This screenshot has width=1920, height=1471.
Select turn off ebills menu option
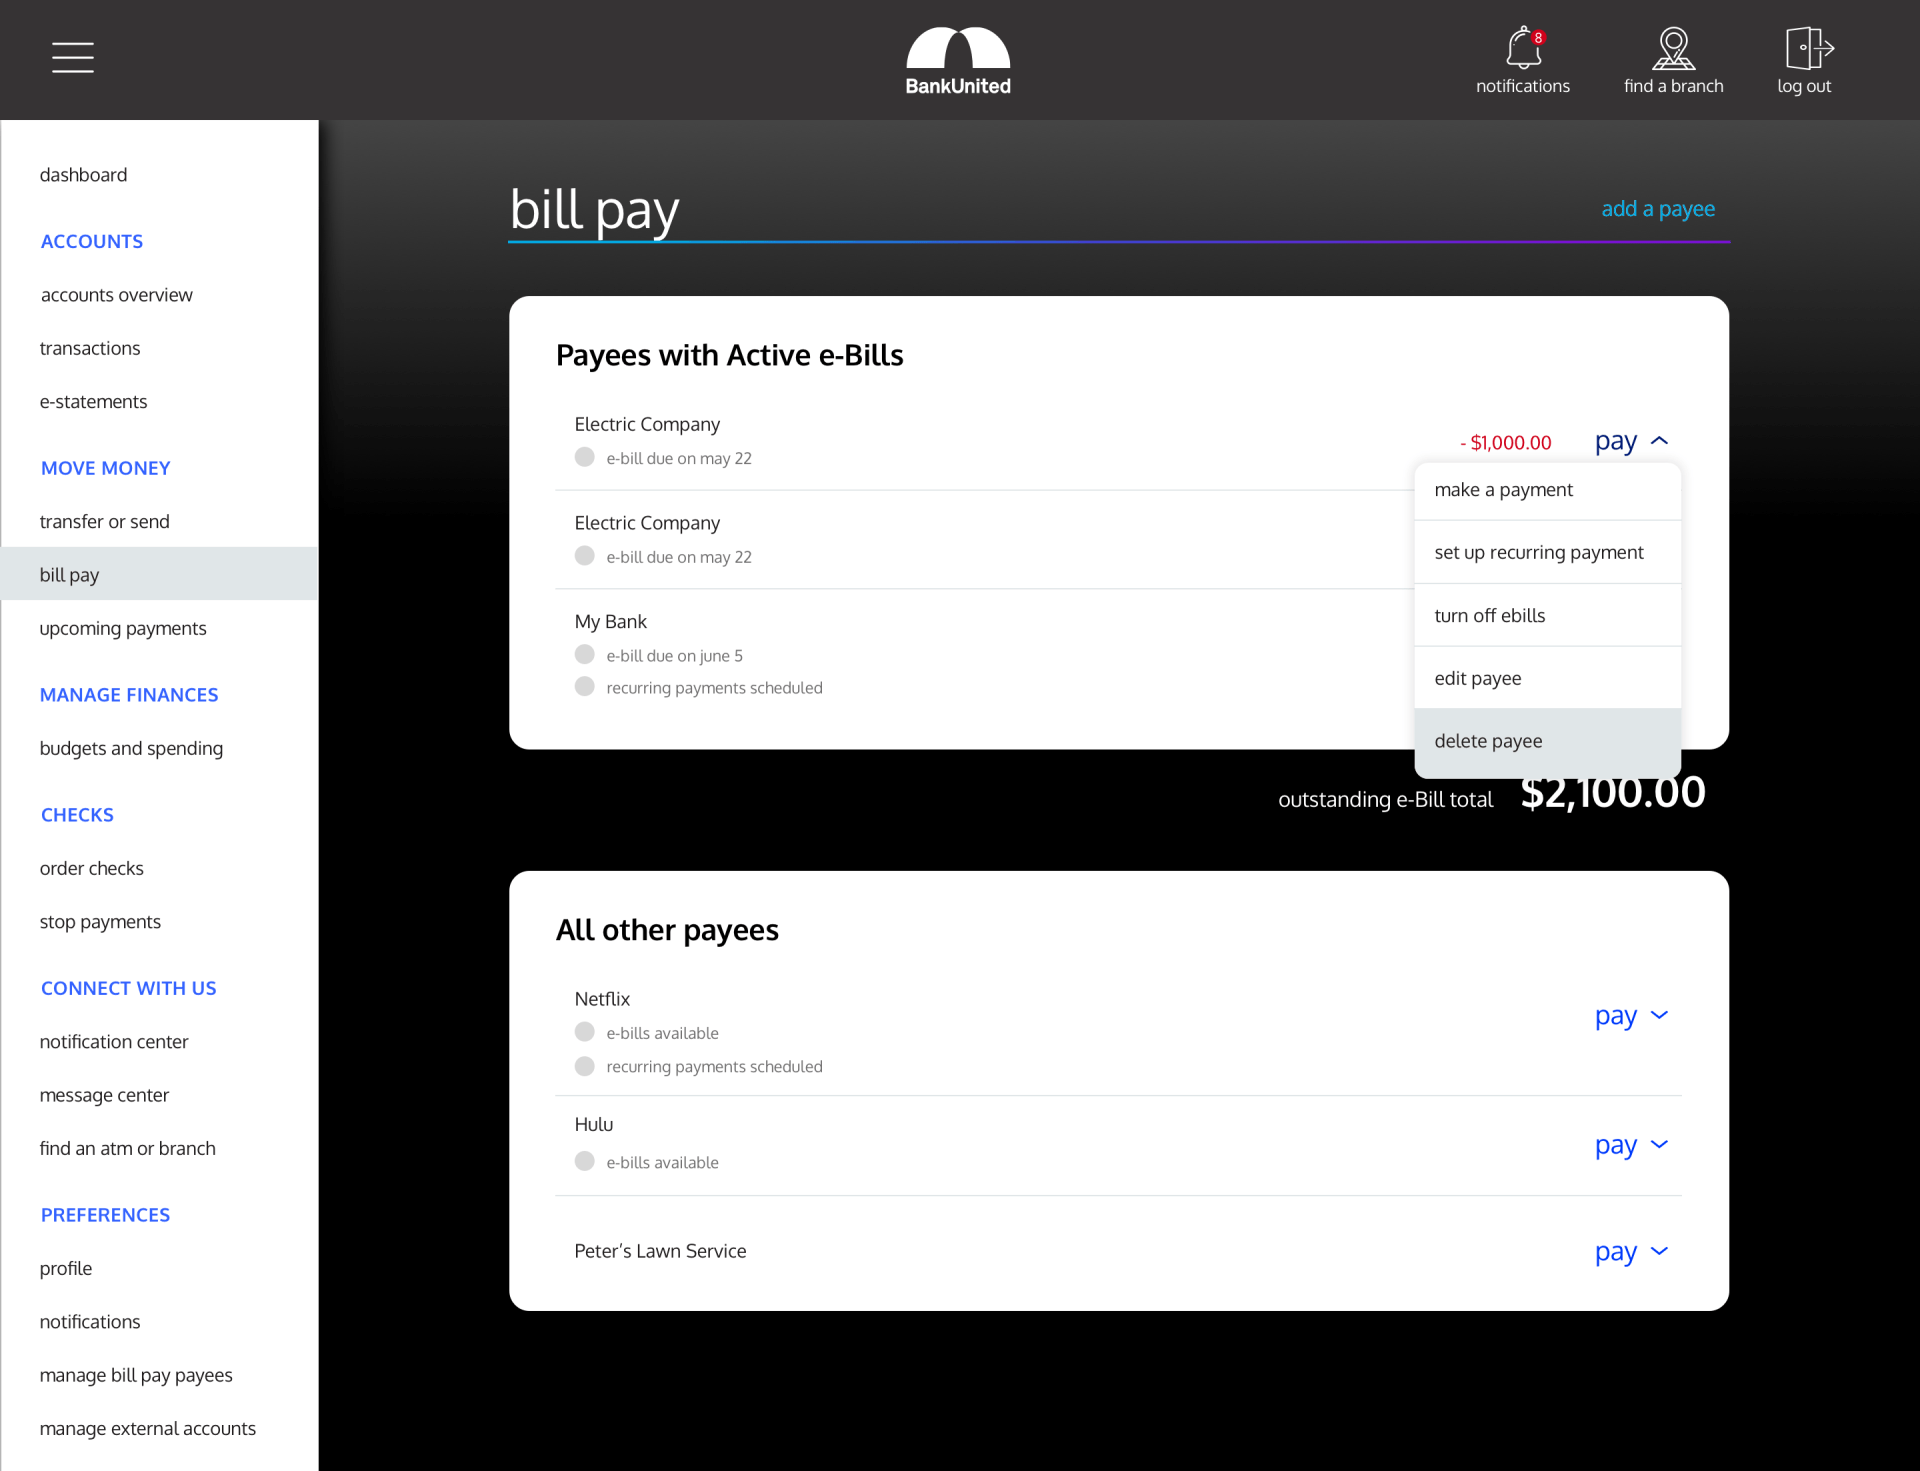tap(1489, 615)
